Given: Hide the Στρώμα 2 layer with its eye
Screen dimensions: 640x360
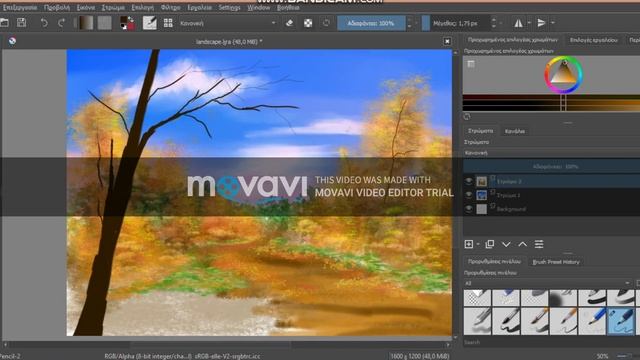Looking at the screenshot, I should tap(468, 195).
